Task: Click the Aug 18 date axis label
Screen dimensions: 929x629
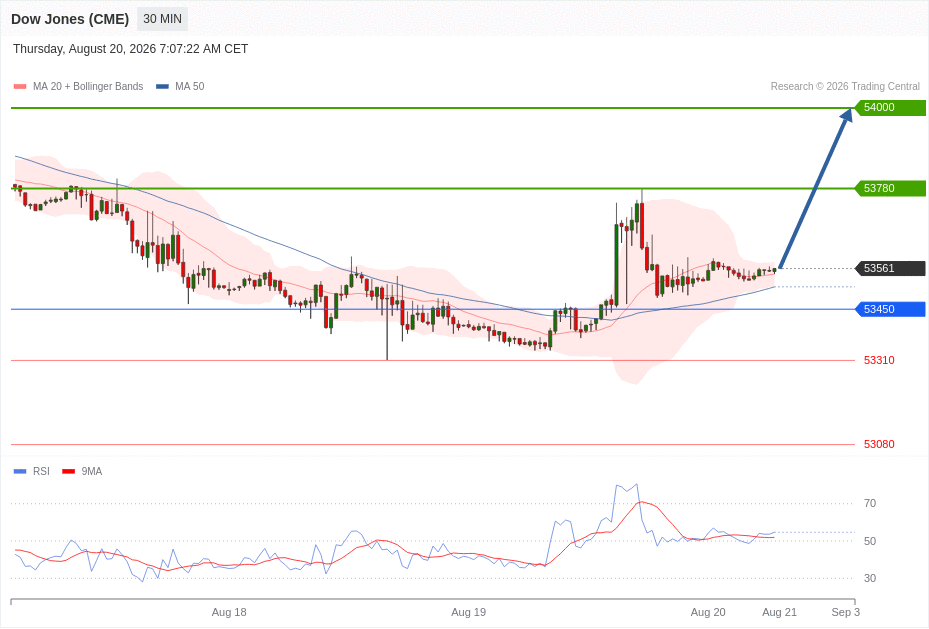Action: click(x=229, y=612)
